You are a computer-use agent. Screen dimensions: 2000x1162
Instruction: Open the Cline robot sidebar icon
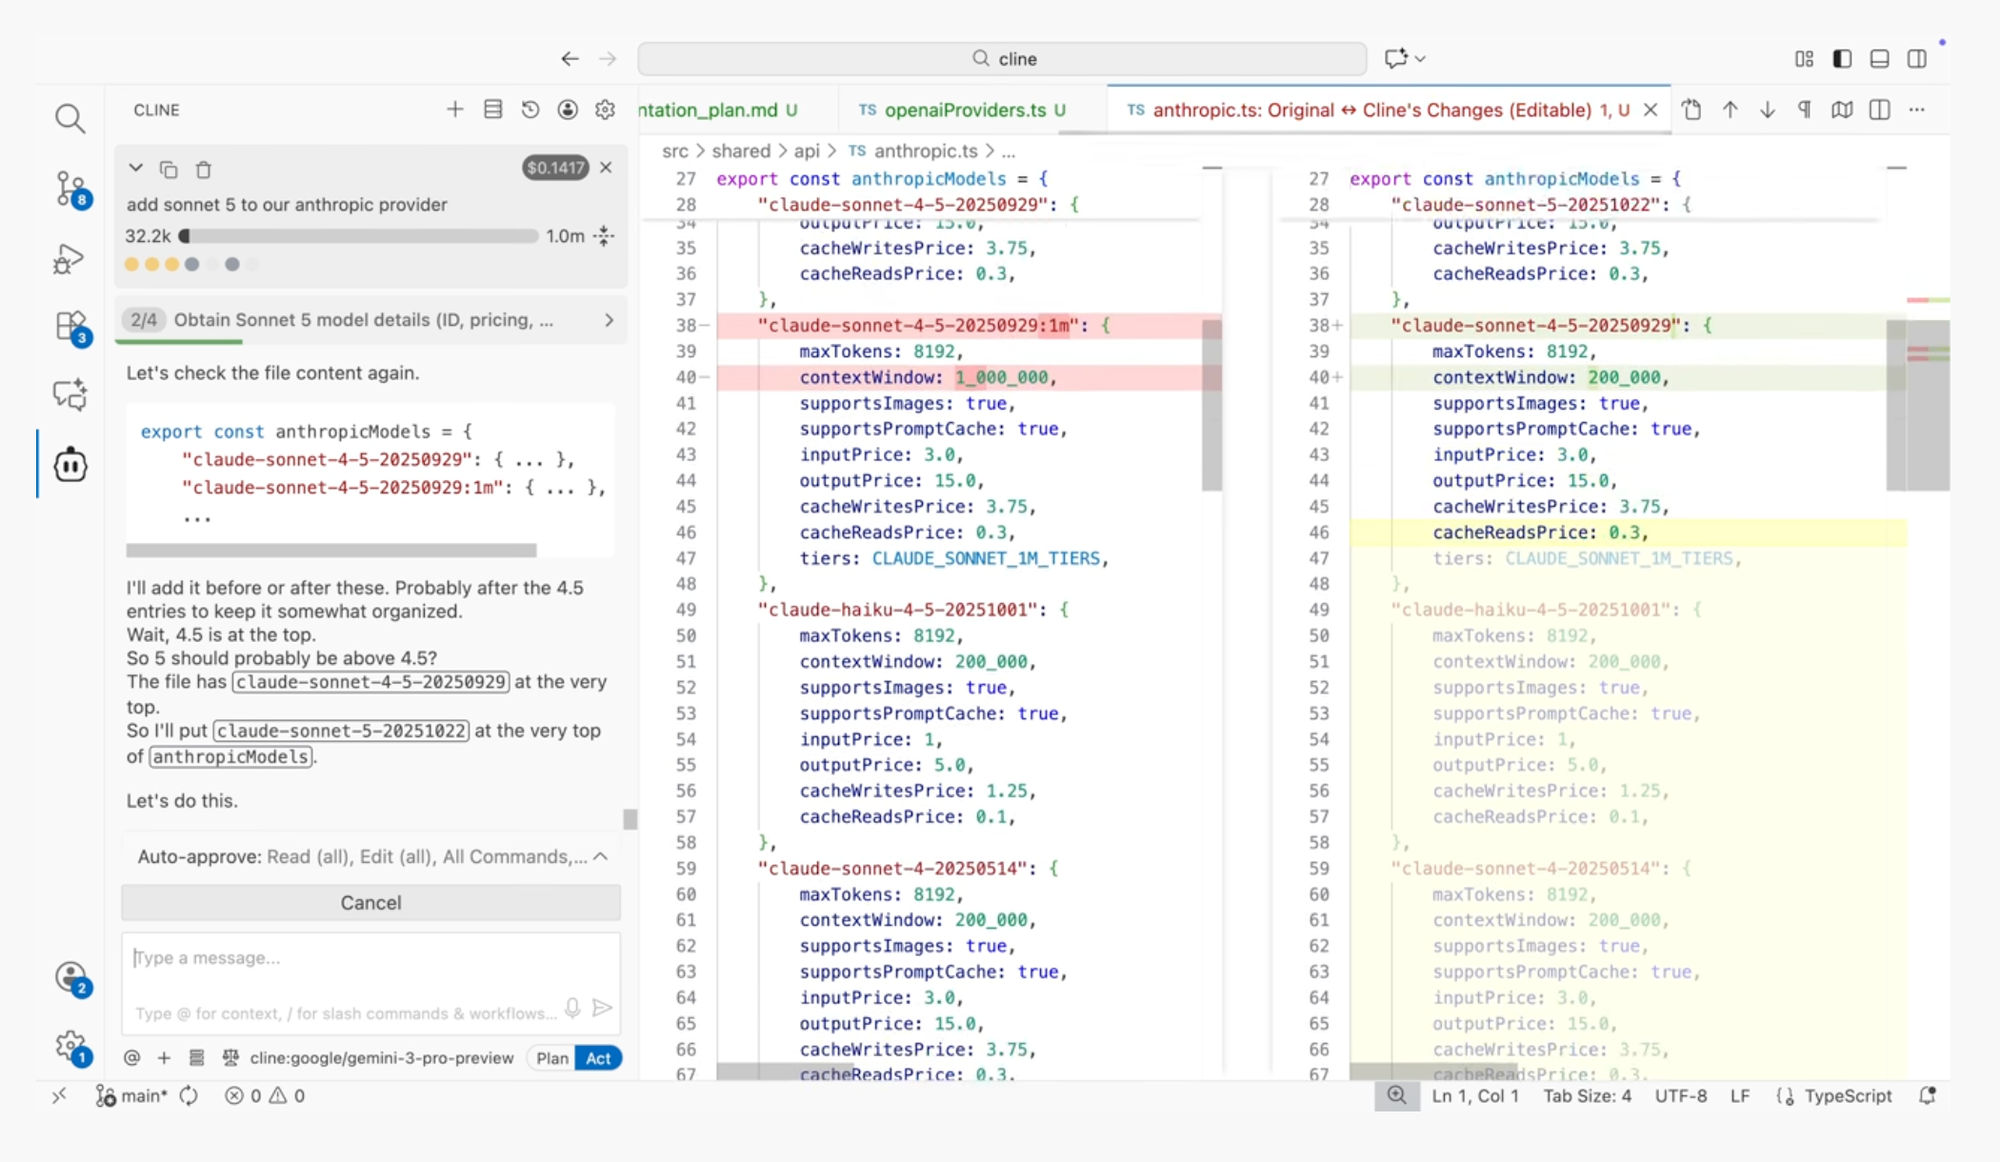[70, 465]
